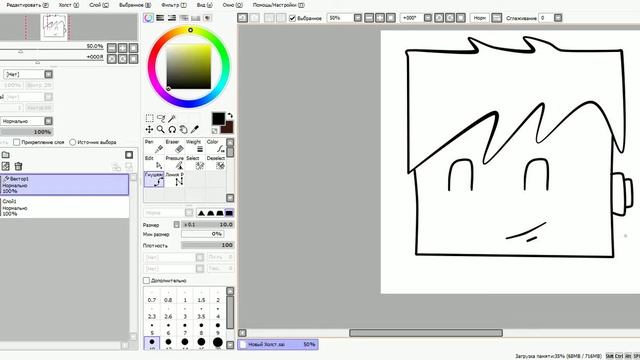The height and width of the screenshot is (360, 640).
Task: Select the Pen vector tool
Action: [x=154, y=147]
